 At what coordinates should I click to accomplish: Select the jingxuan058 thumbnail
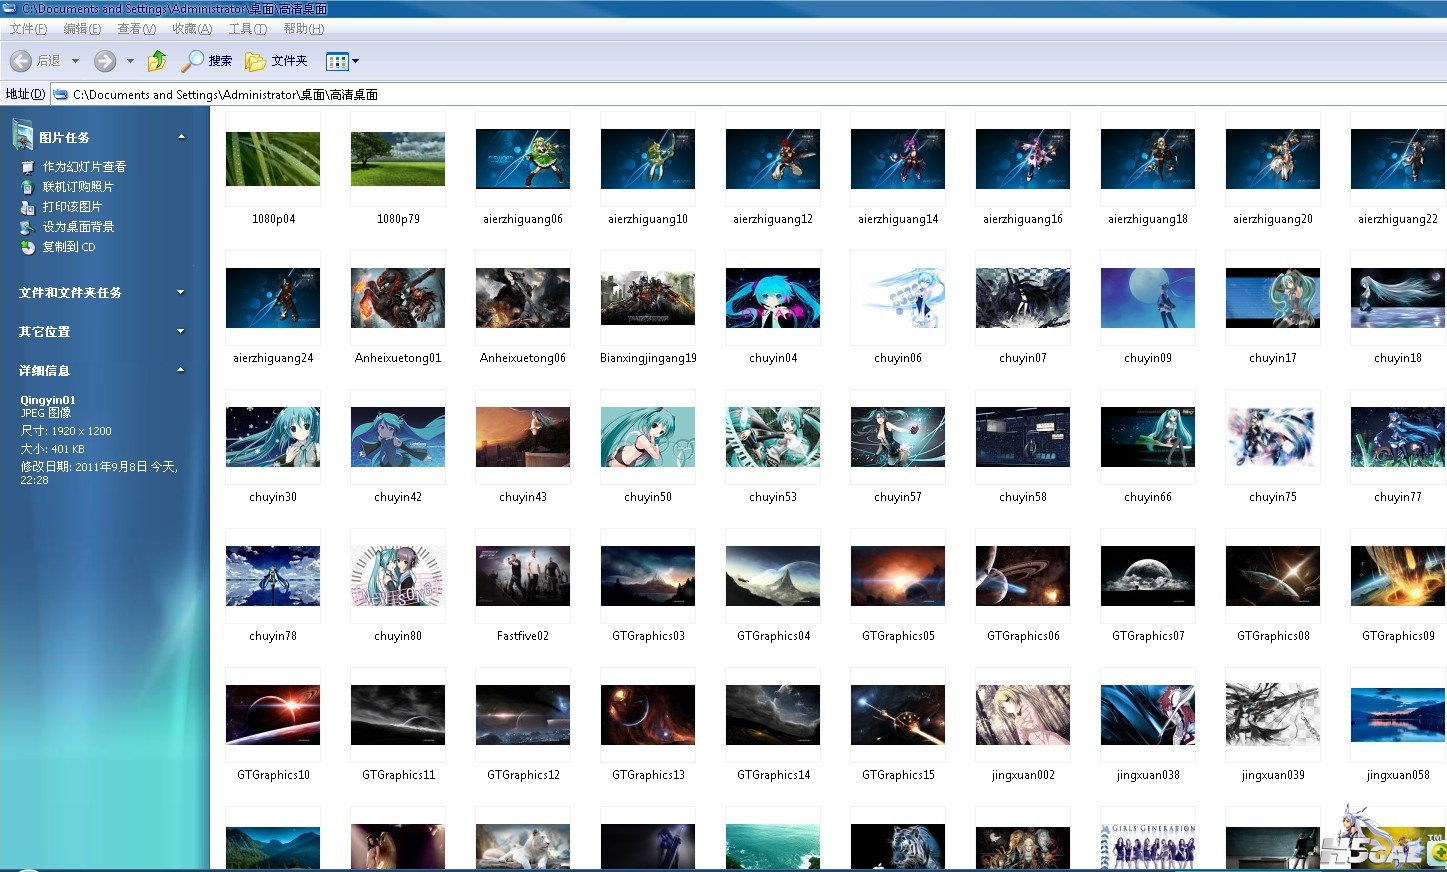[x=1398, y=715]
